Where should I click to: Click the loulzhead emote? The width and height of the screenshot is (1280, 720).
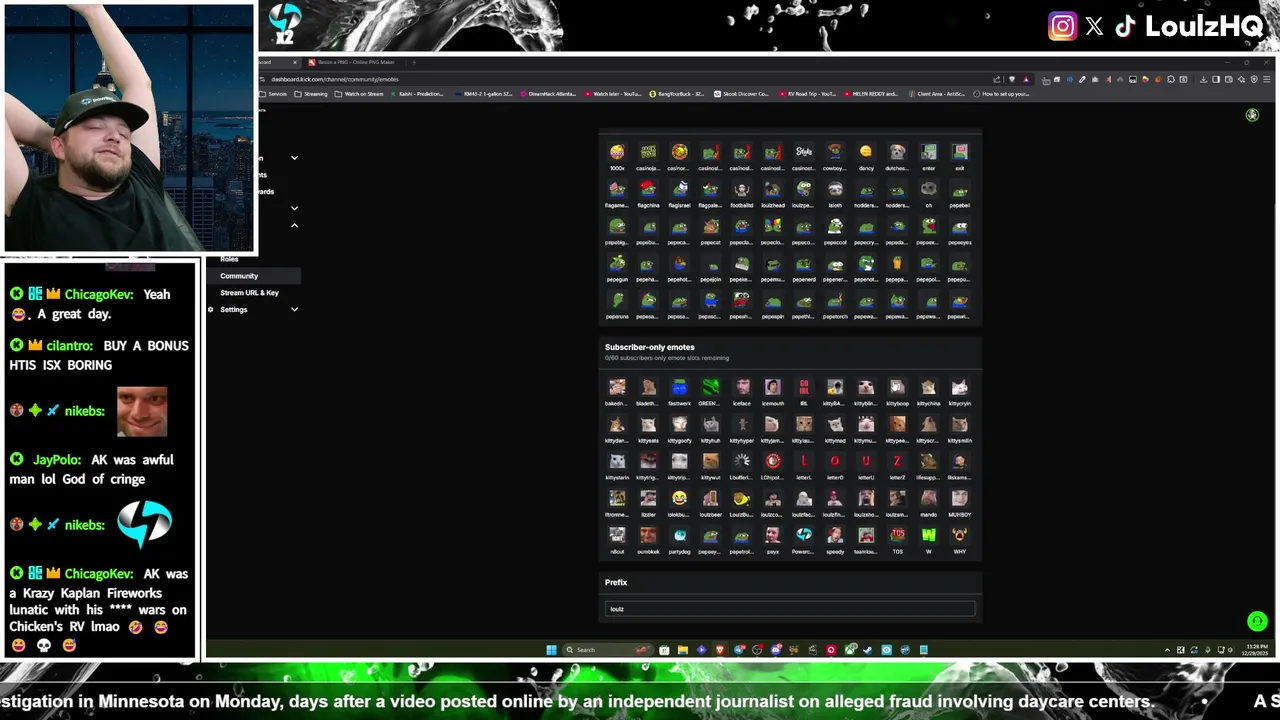point(773,189)
